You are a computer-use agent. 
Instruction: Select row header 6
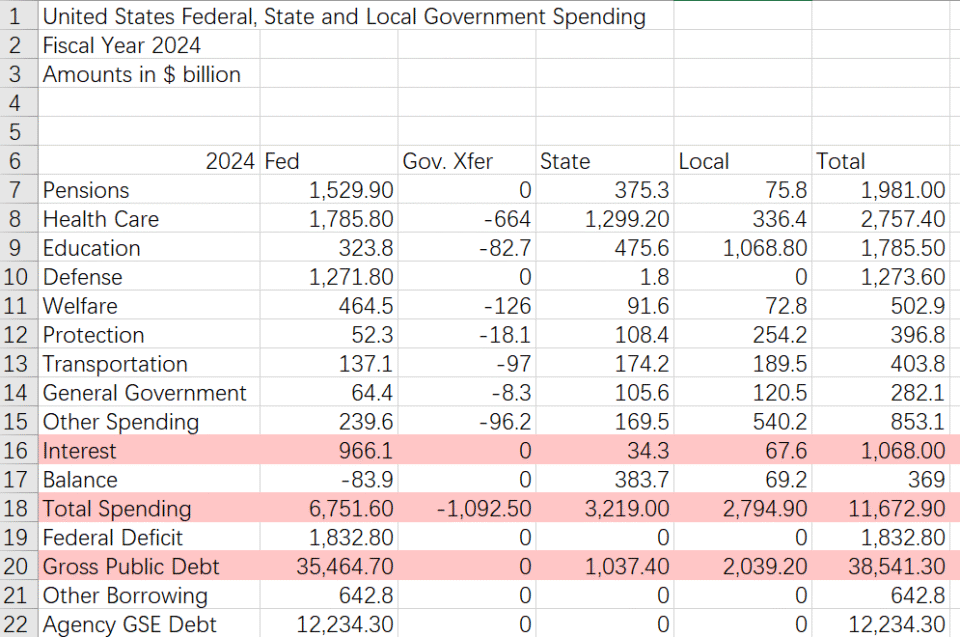(18, 160)
